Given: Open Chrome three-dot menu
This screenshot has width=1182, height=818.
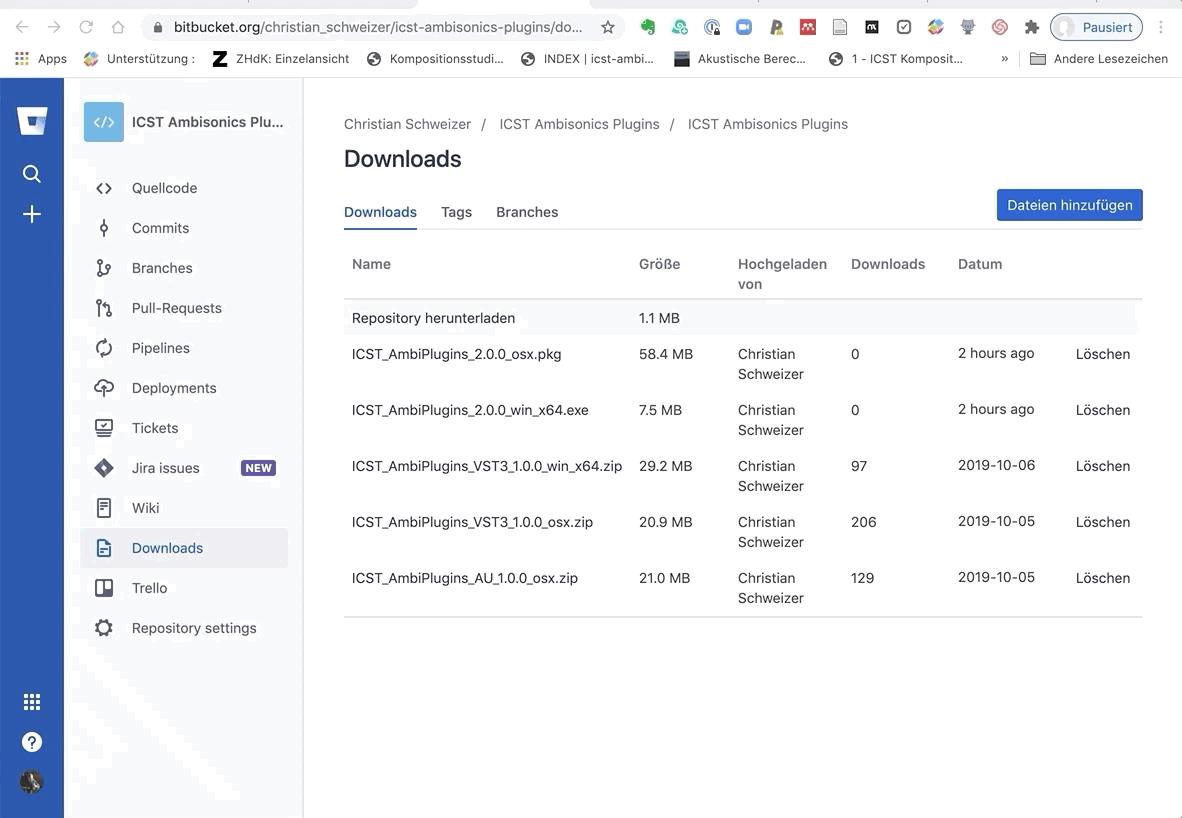Looking at the screenshot, I should pos(1161,27).
